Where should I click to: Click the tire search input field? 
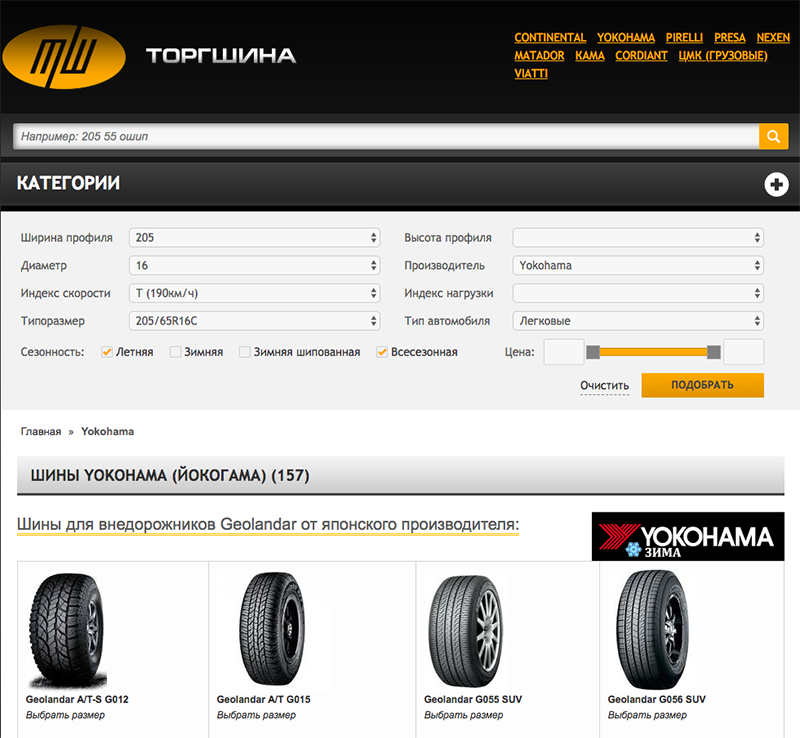[386, 136]
